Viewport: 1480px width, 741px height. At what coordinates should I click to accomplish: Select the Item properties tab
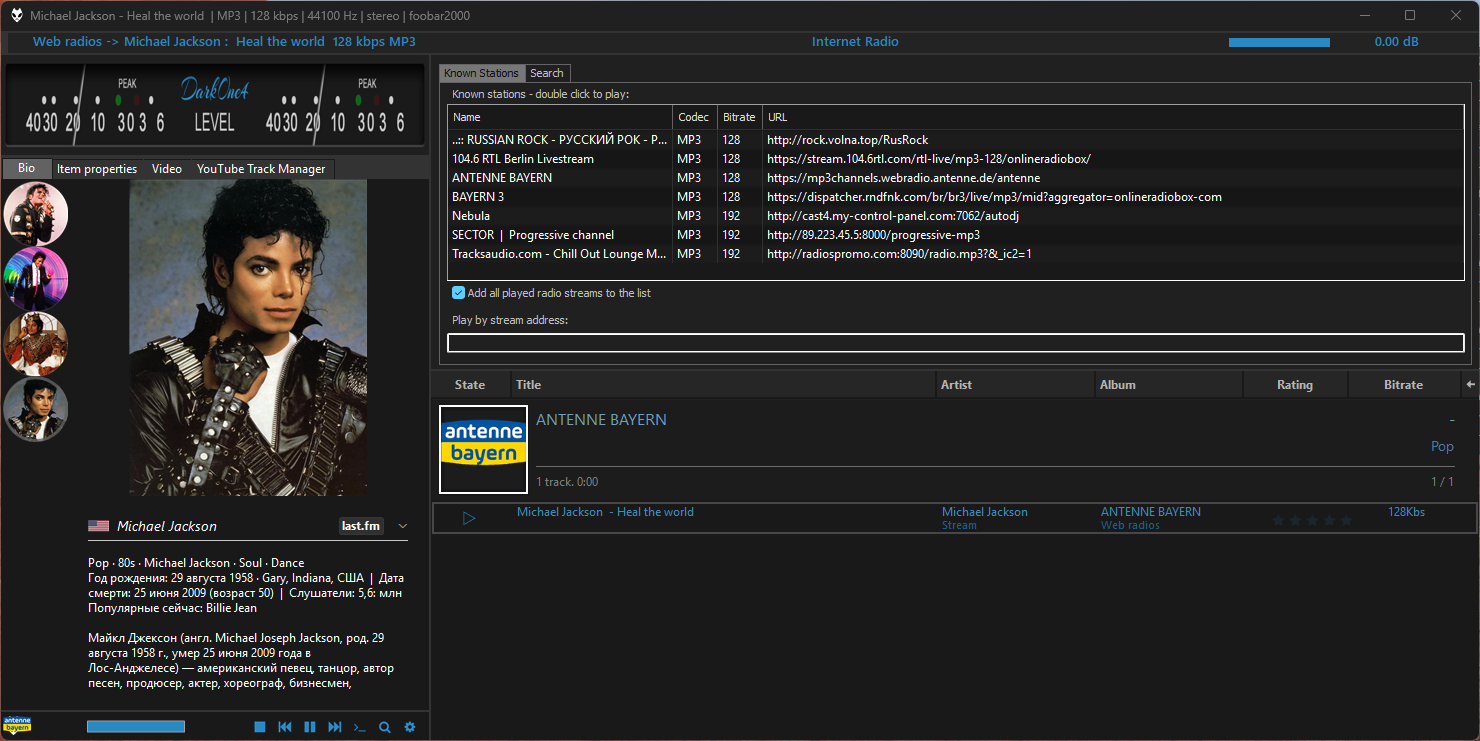click(x=97, y=169)
